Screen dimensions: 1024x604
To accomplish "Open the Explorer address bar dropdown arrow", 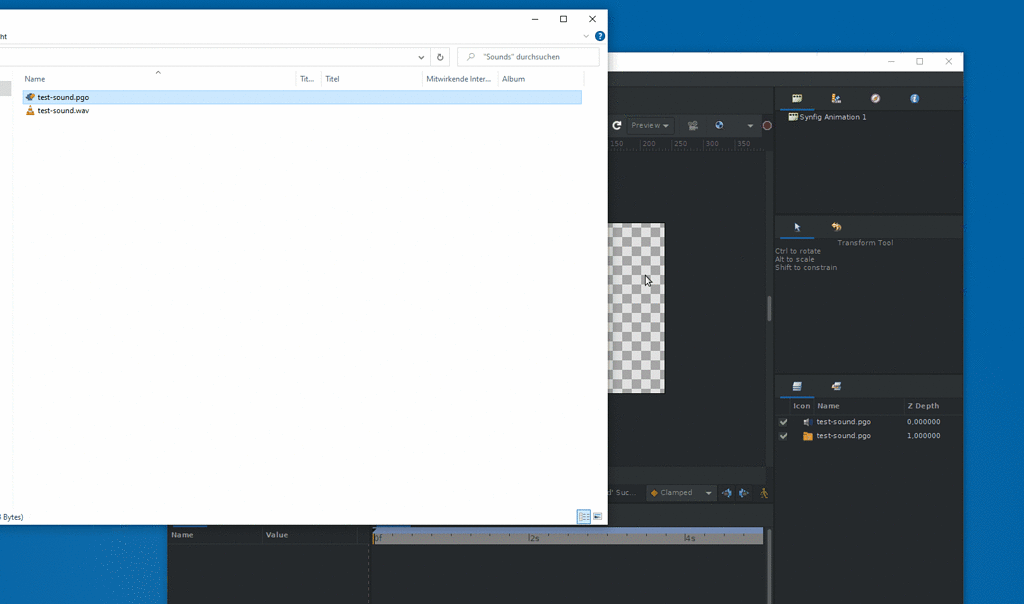I will 421,57.
